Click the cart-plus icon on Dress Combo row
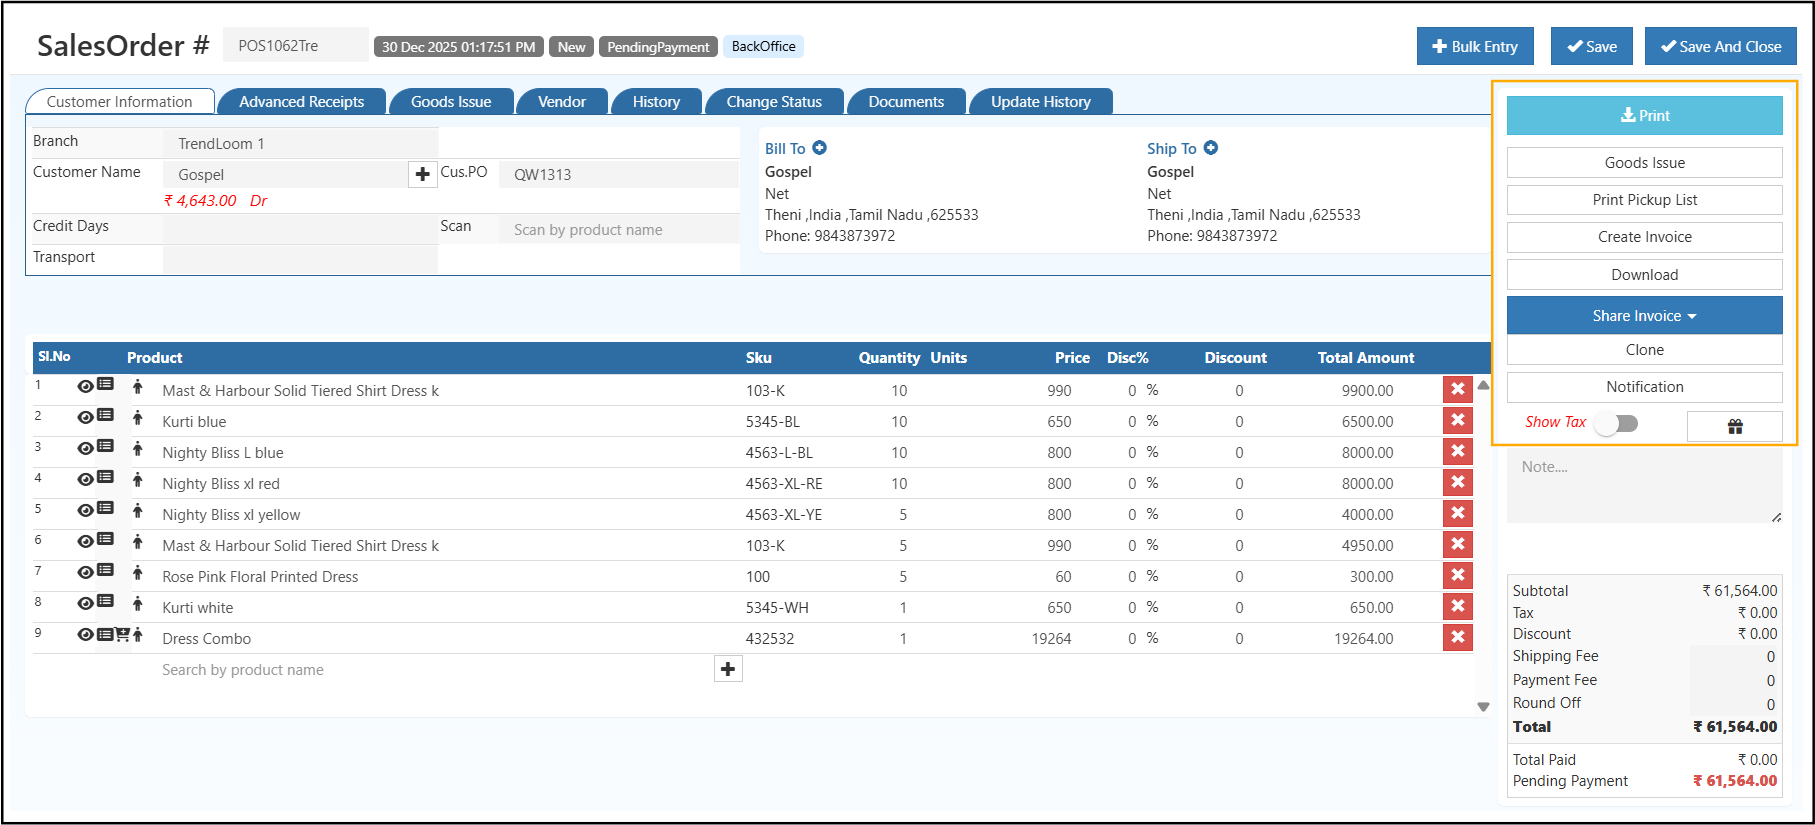Image resolution: width=1815 pixels, height=825 pixels. pyautogui.click(x=122, y=634)
